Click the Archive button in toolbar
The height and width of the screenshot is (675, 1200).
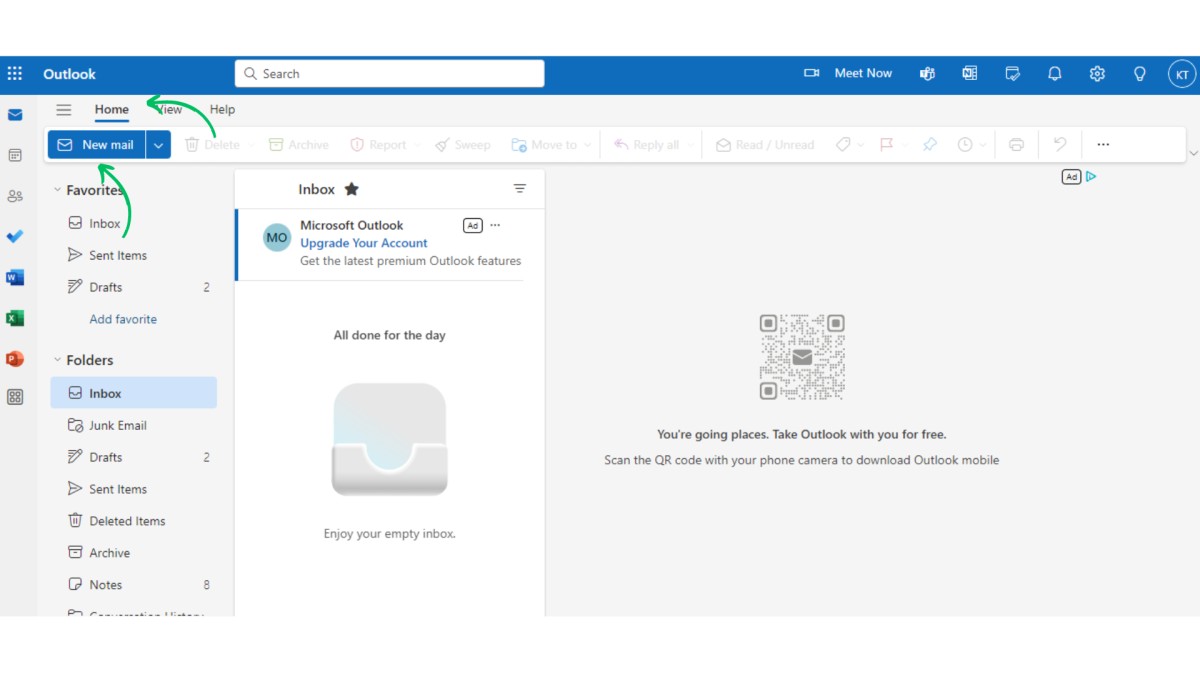click(298, 145)
